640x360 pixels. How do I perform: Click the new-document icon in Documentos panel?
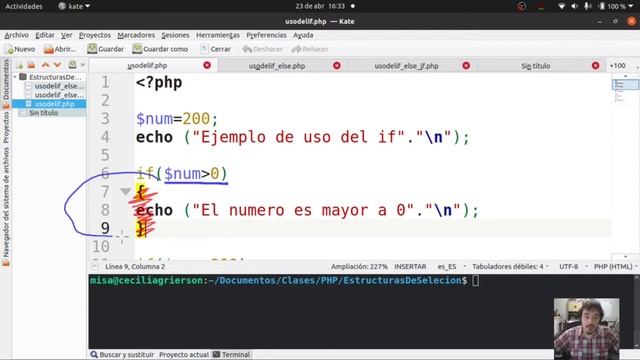pos(19,65)
